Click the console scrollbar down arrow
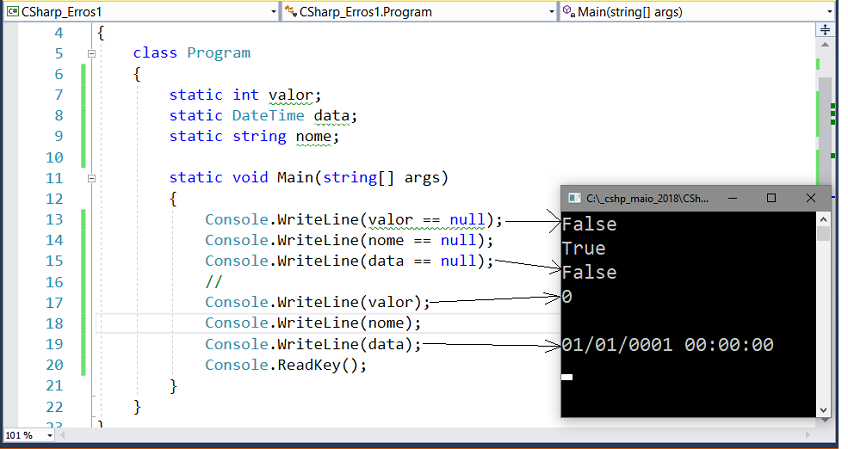 [823, 410]
